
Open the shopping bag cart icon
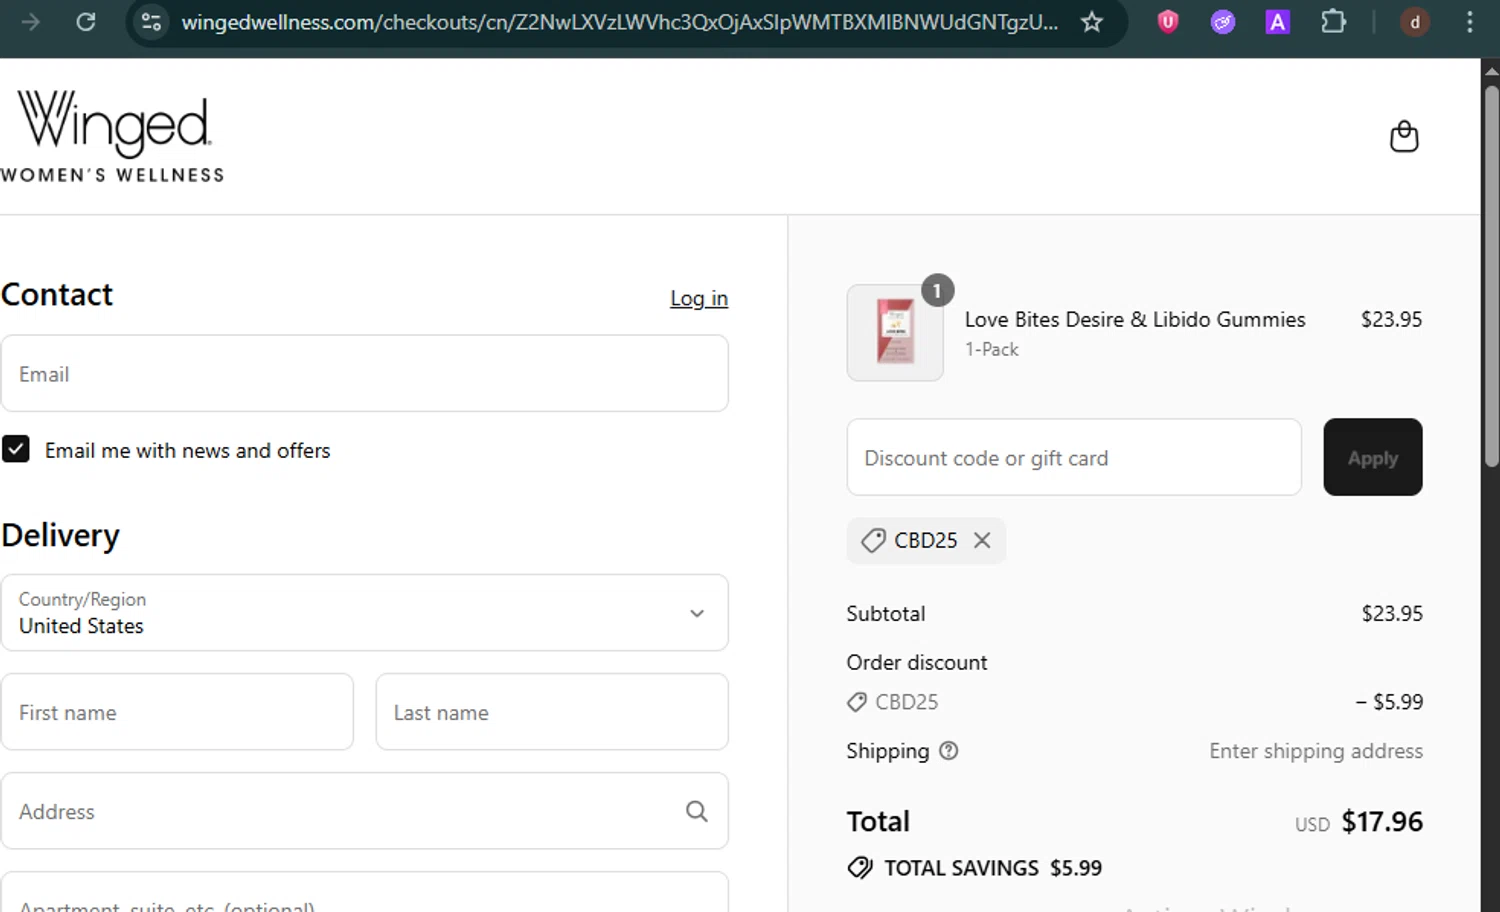[x=1404, y=136]
